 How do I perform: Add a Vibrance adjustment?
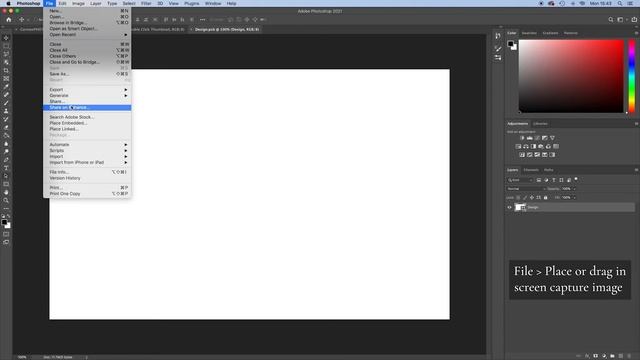tap(552, 138)
